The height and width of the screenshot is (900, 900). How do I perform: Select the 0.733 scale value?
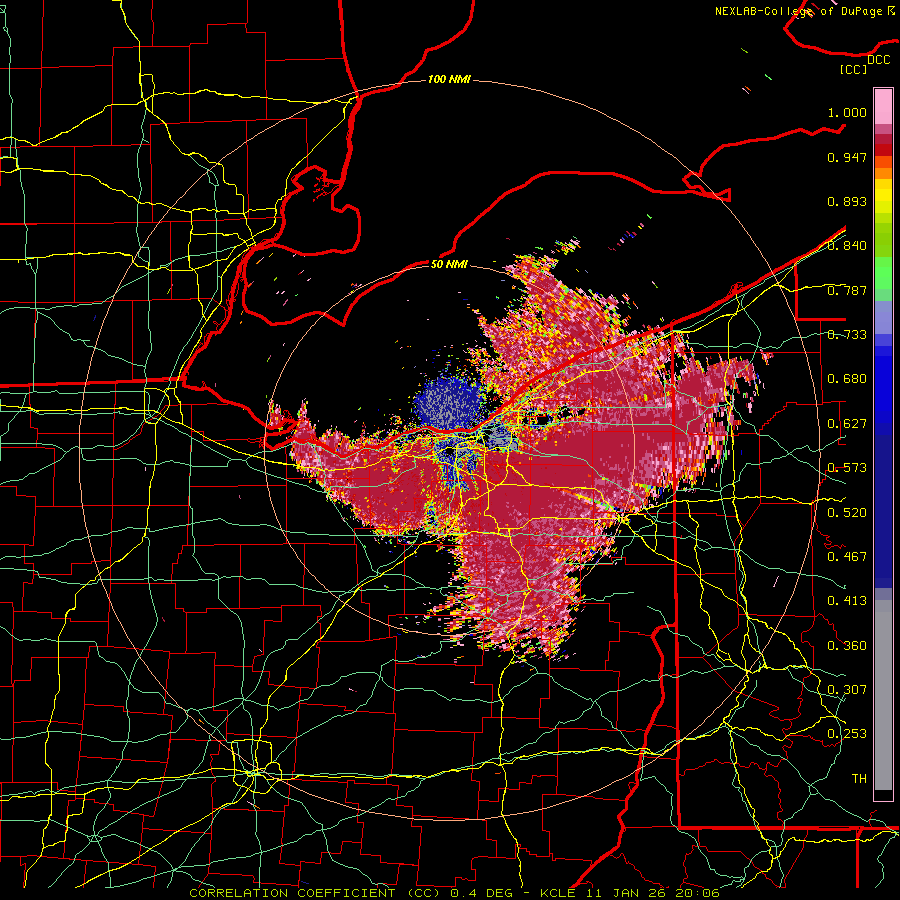(x=847, y=335)
